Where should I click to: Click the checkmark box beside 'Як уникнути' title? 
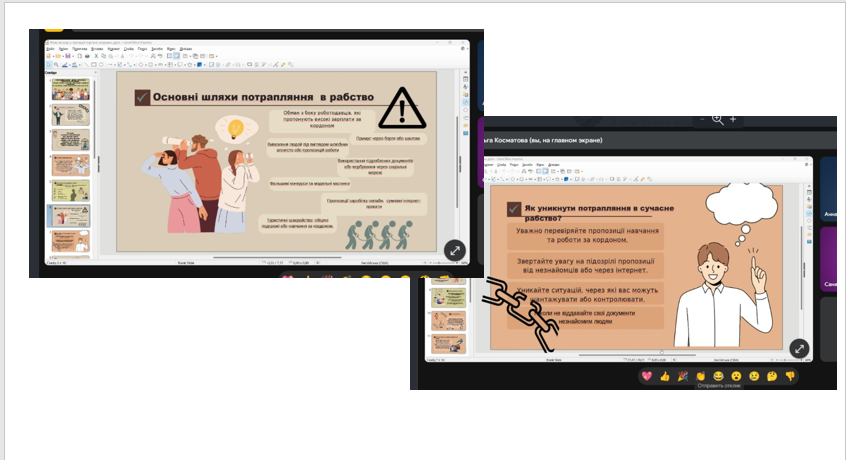[512, 209]
